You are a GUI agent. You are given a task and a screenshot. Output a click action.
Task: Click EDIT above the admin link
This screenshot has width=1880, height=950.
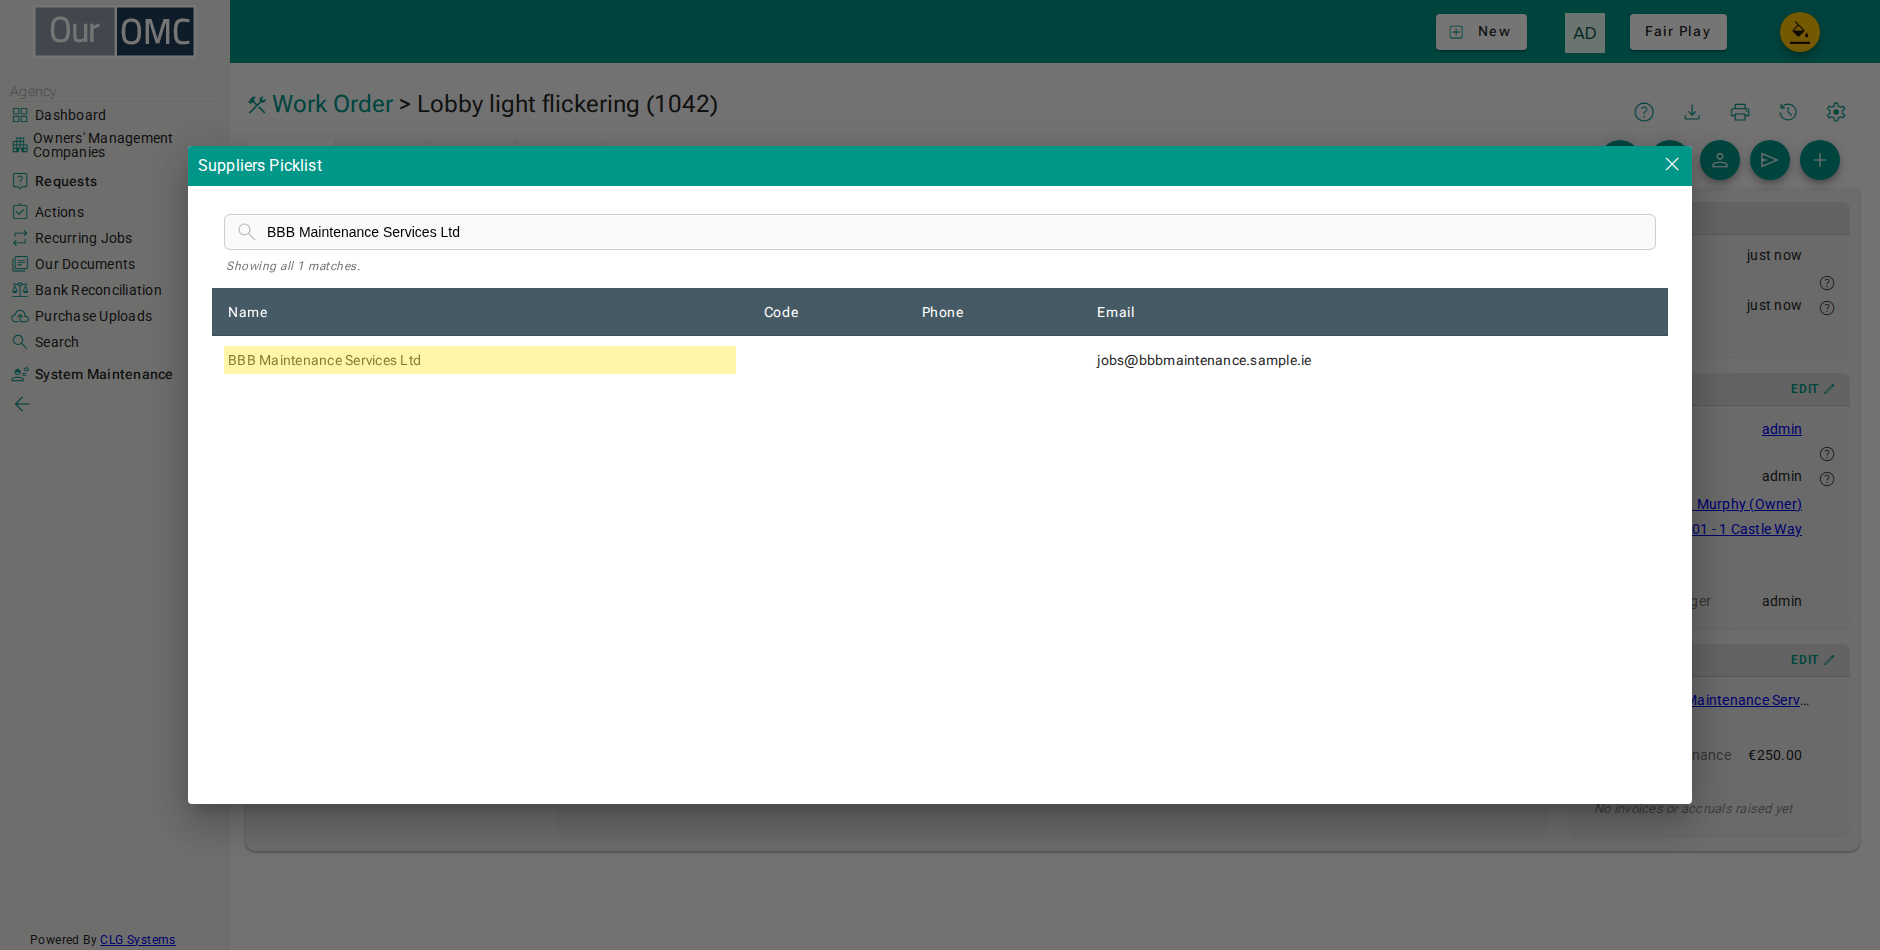coord(1812,389)
